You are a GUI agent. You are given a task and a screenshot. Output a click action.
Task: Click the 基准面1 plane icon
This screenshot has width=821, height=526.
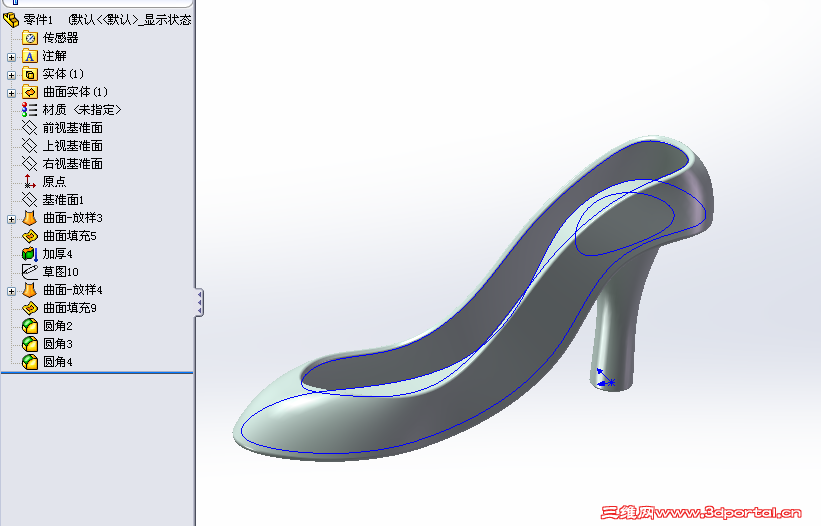pyautogui.click(x=30, y=200)
